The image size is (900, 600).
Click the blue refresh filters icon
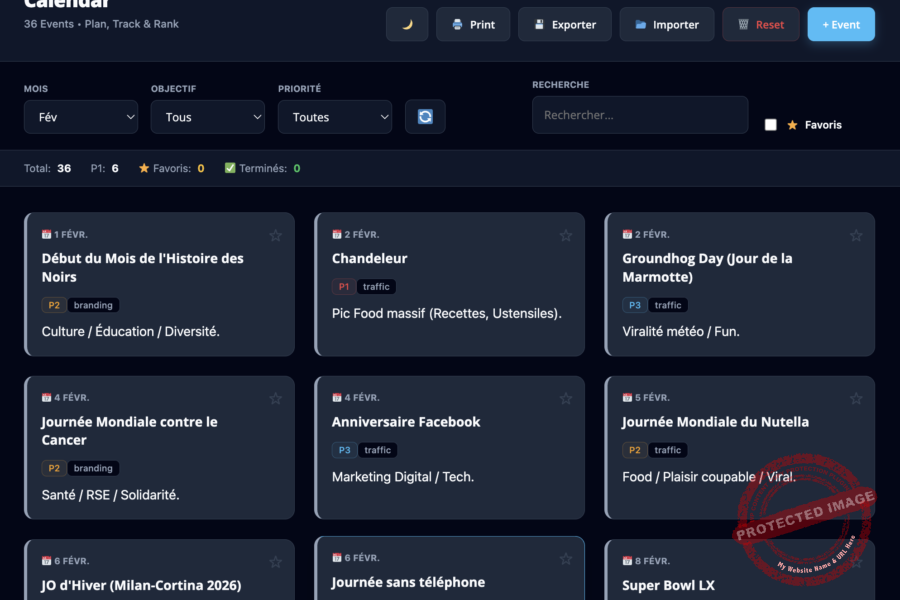[x=424, y=116]
